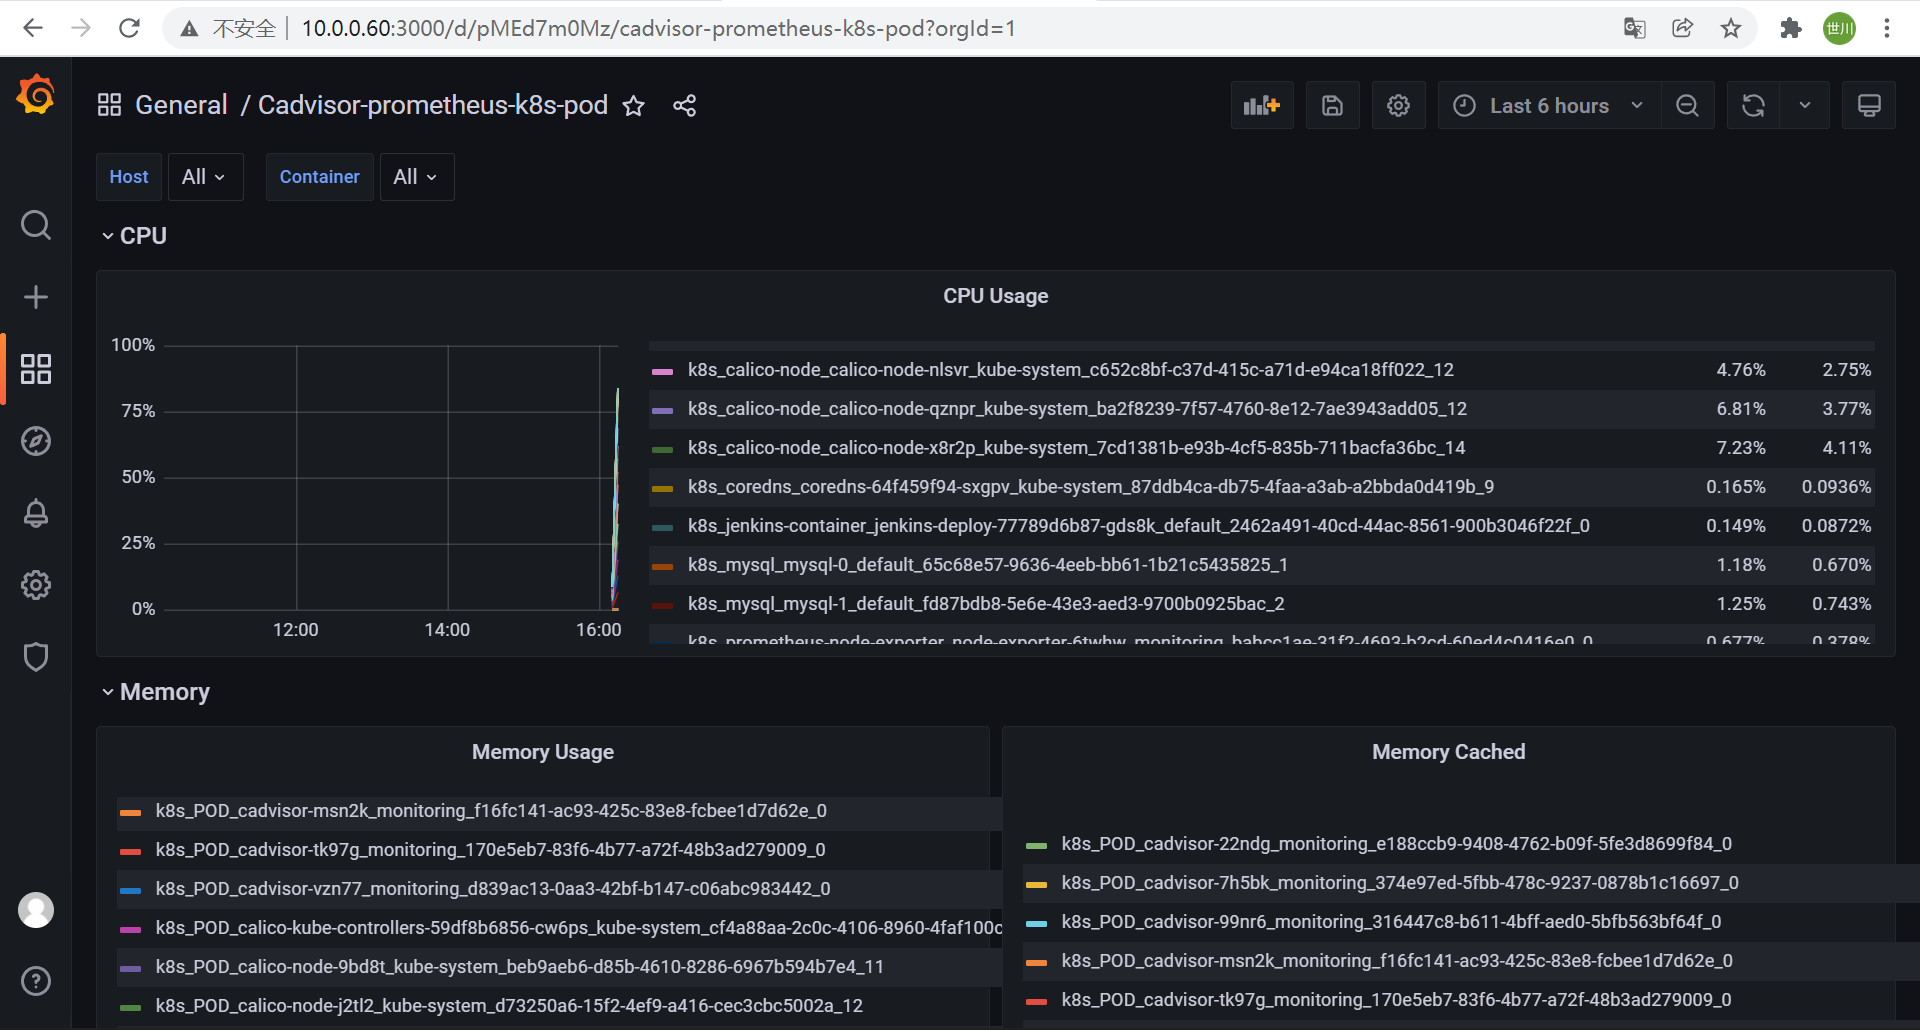Viewport: 1920px width, 1030px height.
Task: Click the General folder breadcrumb
Action: [181, 105]
